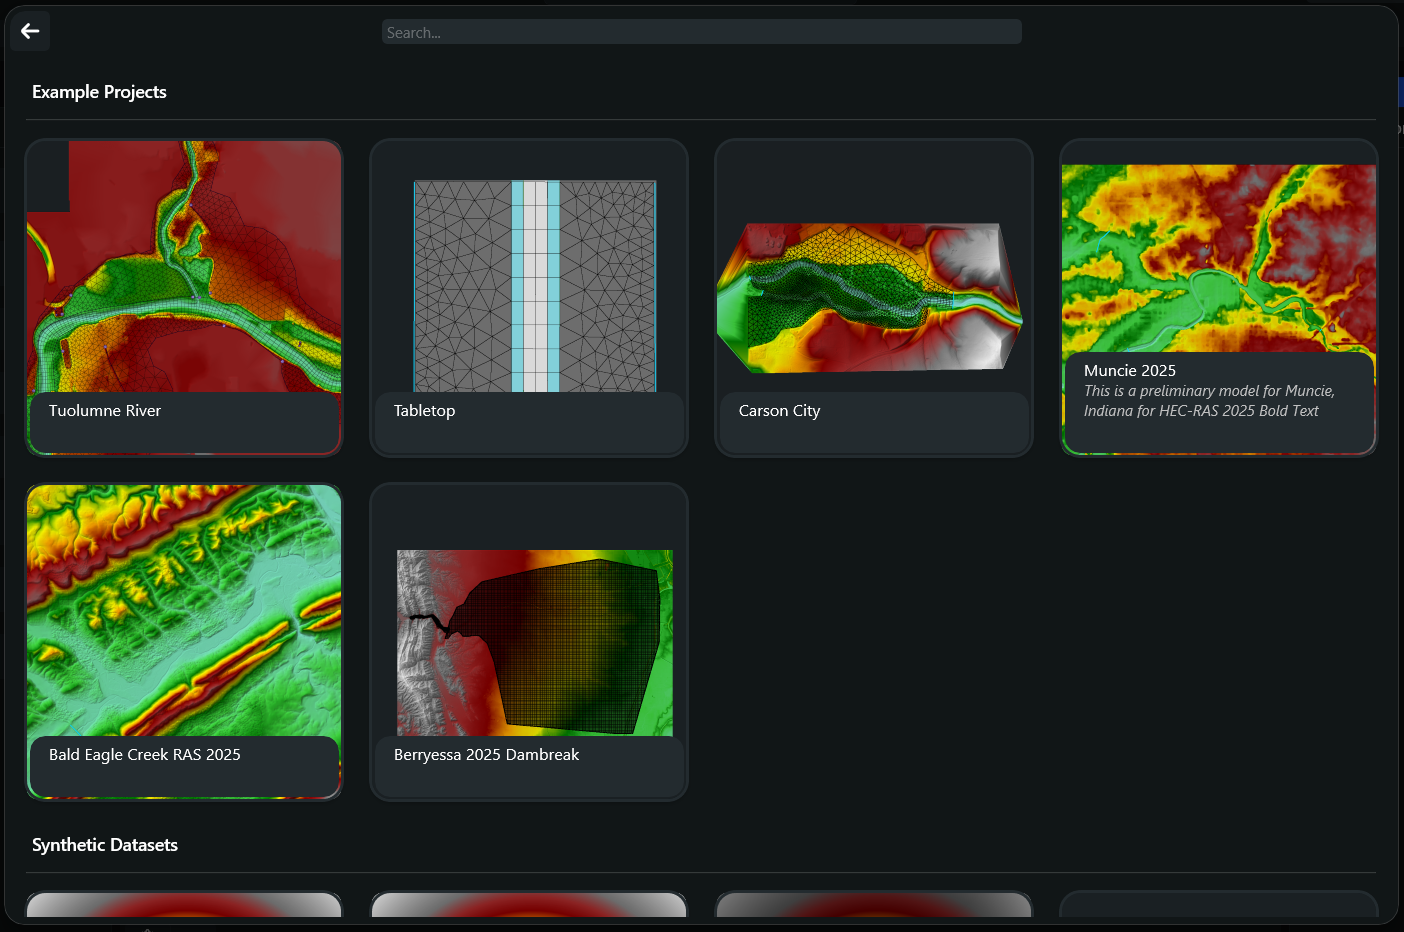The image size is (1404, 932).
Task: Click the Example Projects section heading
Action: click(x=99, y=92)
